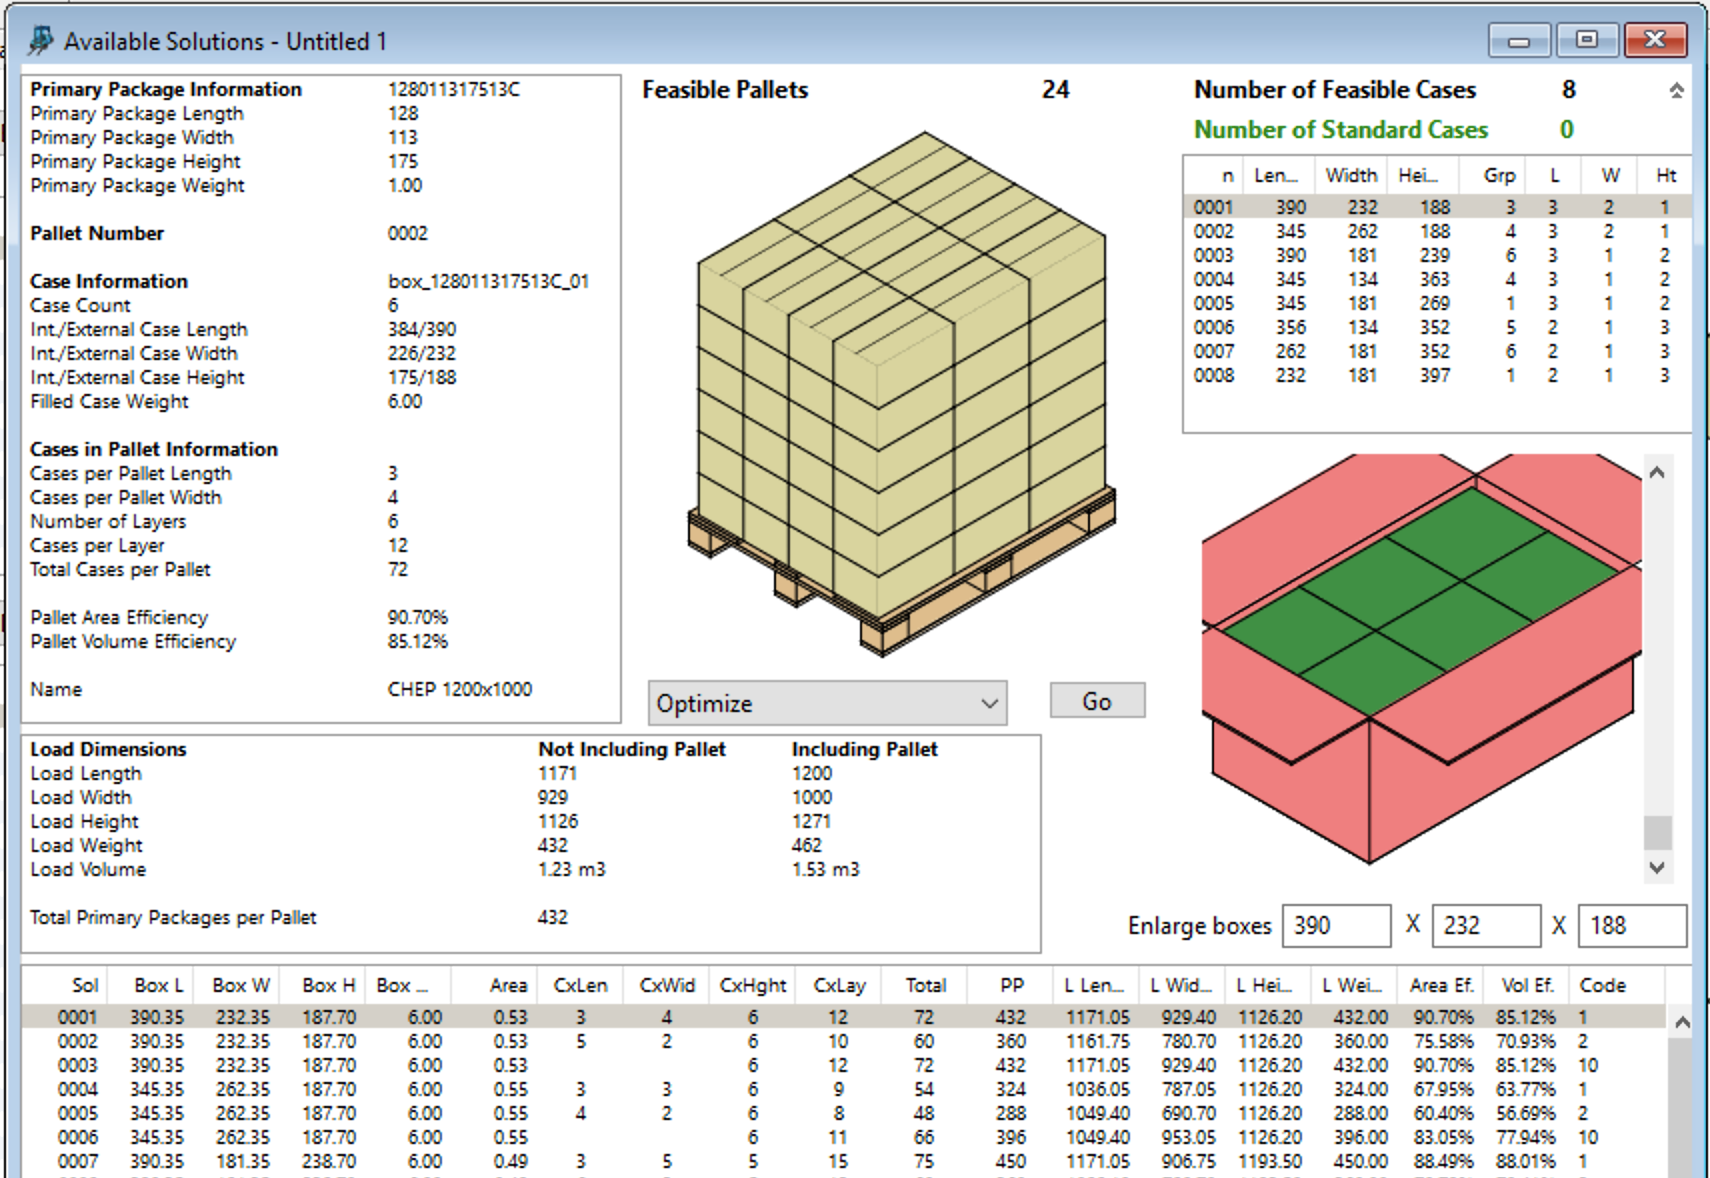Click the Load Volume value 1.53 m3
1710x1178 pixels.
click(825, 869)
